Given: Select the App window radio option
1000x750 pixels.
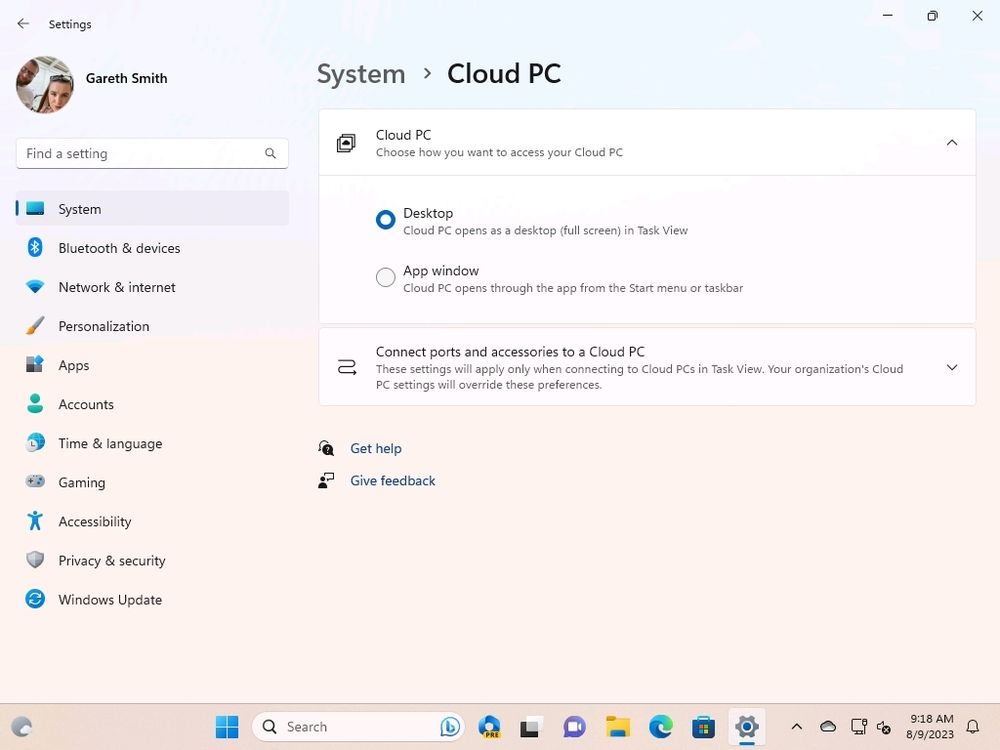Looking at the screenshot, I should (385, 277).
